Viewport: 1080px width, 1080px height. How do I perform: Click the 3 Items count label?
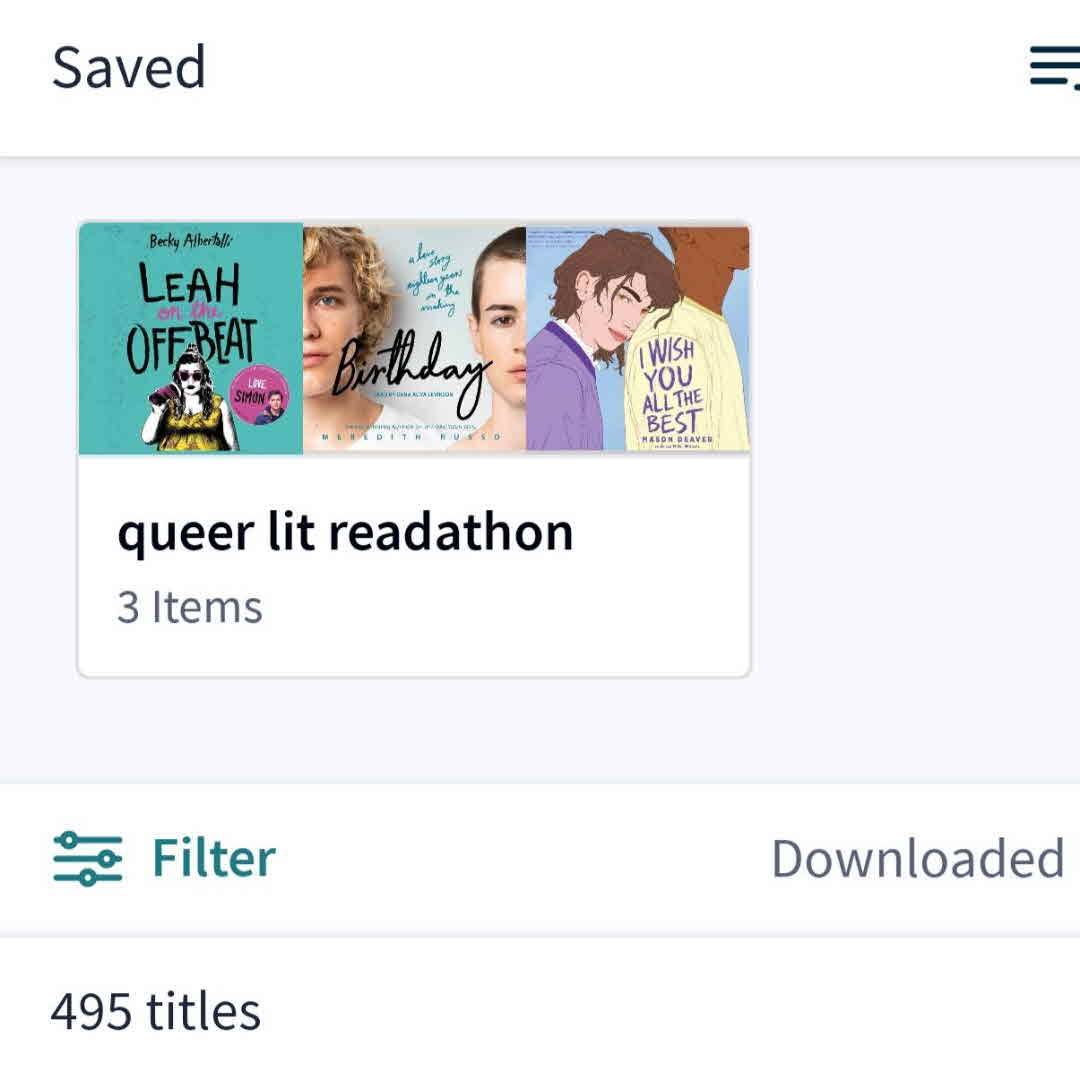point(189,608)
